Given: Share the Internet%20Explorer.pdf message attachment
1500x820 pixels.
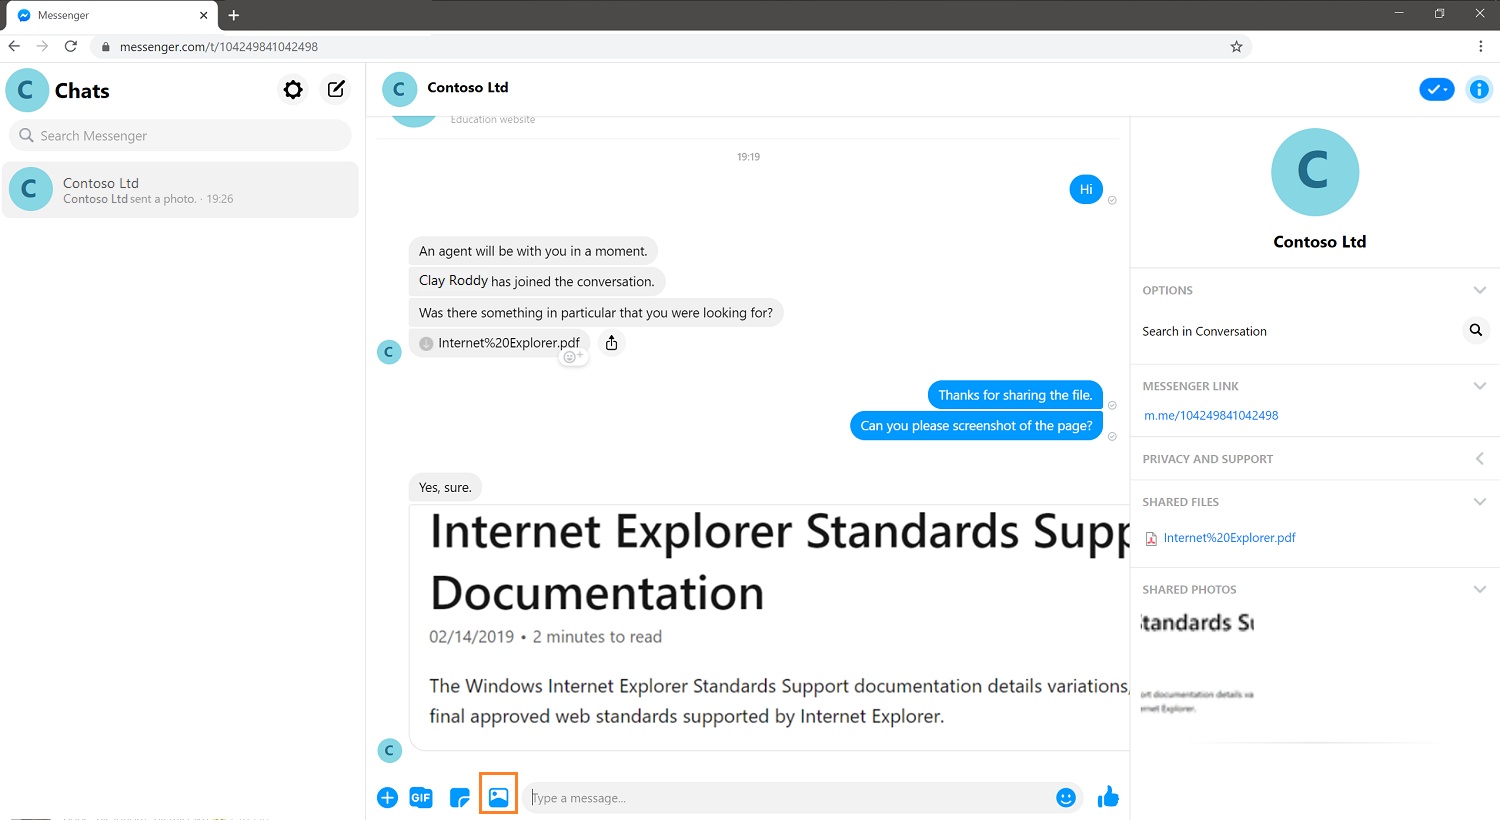Looking at the screenshot, I should [611, 342].
